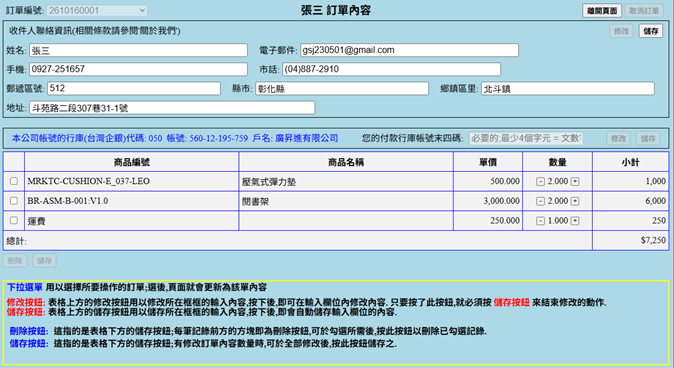Focus the email field gsj230501@gmail.com
Image resolution: width=674 pixels, height=368 pixels.
click(409, 50)
